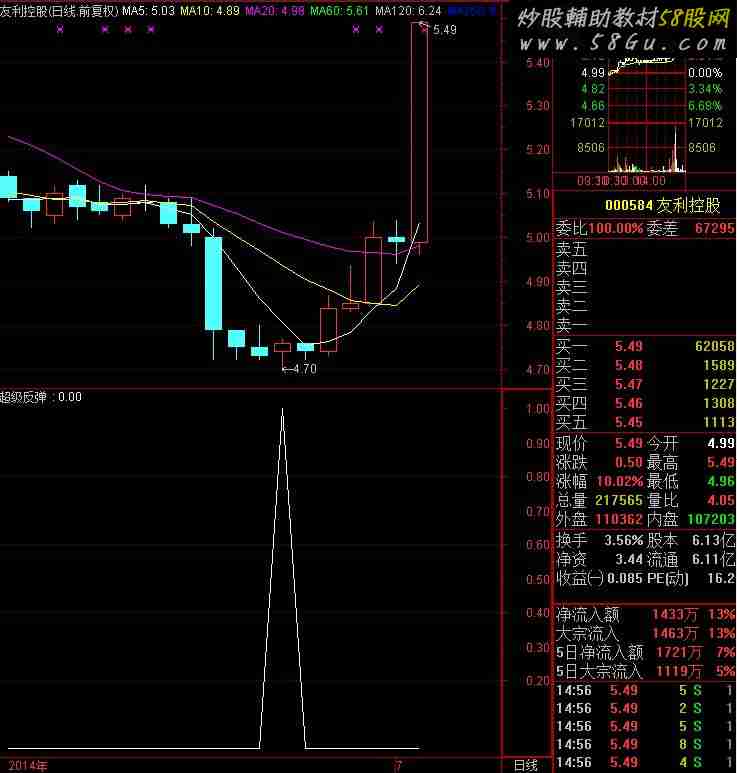Switch to the 日线 period tab
This screenshot has width=737, height=773.
526,765
